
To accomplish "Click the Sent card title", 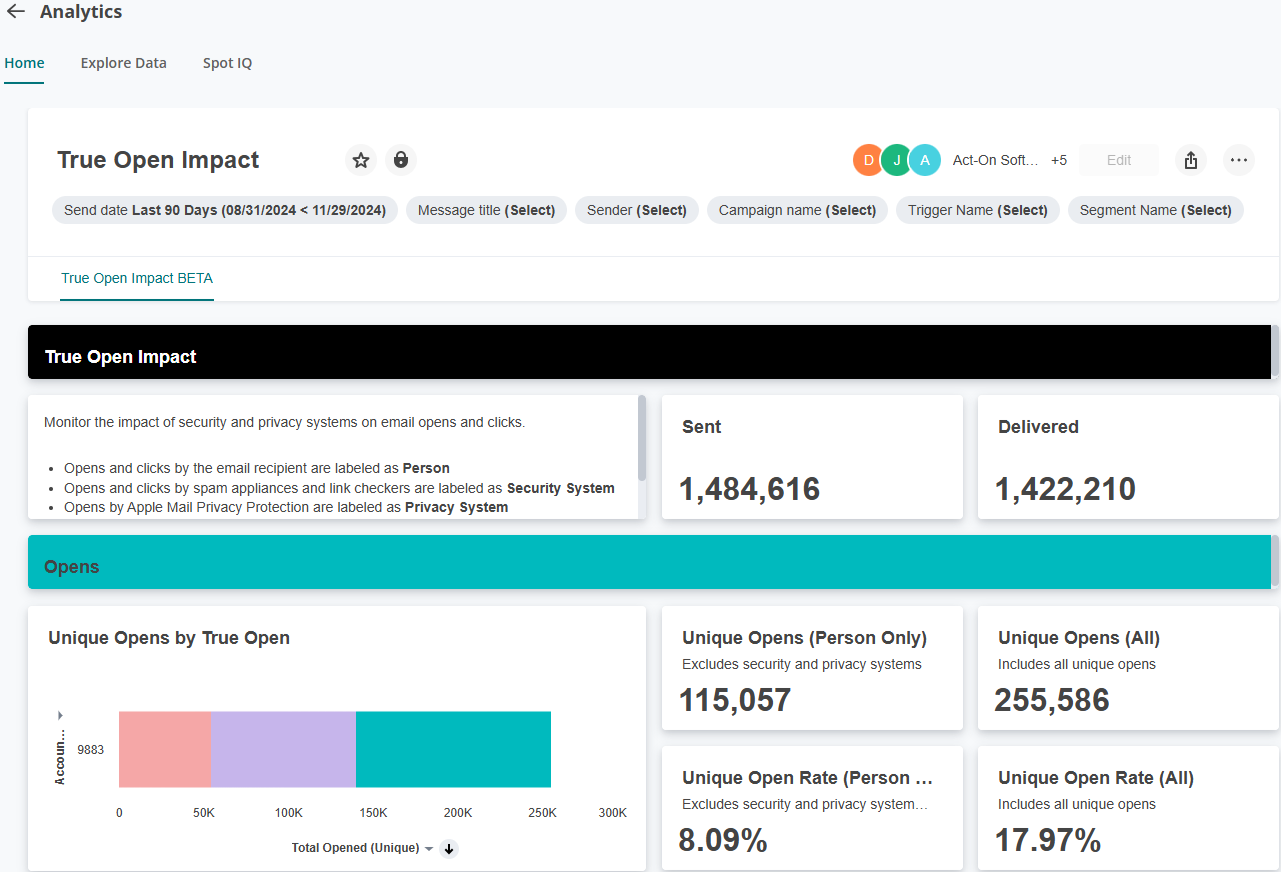I will pos(701,427).
